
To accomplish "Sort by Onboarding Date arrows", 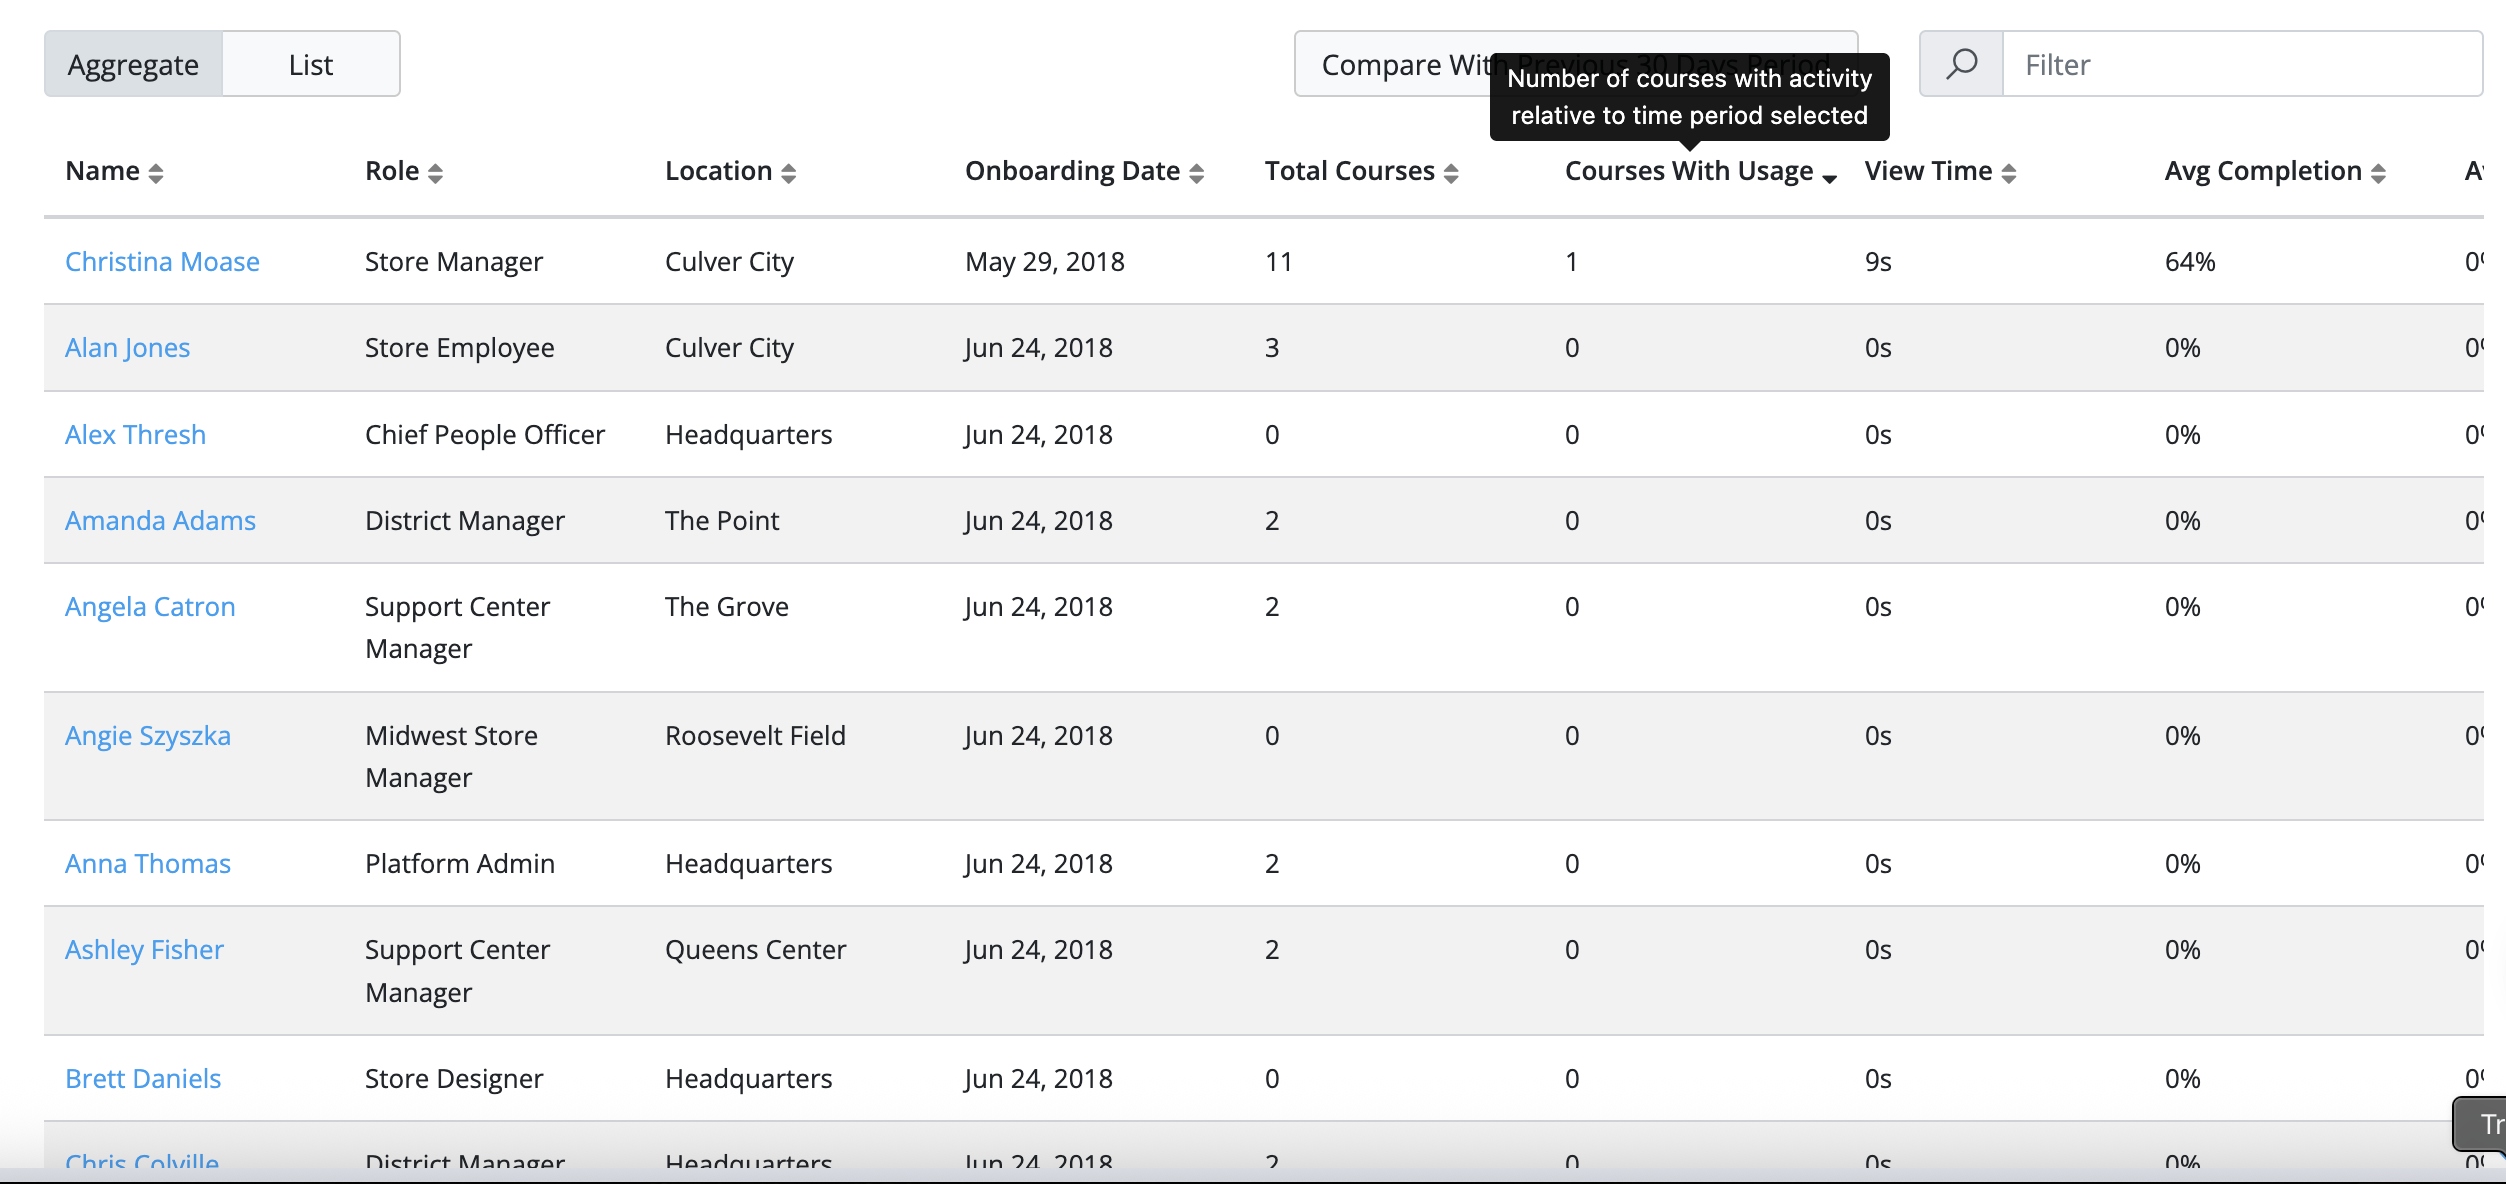I will point(1197,173).
